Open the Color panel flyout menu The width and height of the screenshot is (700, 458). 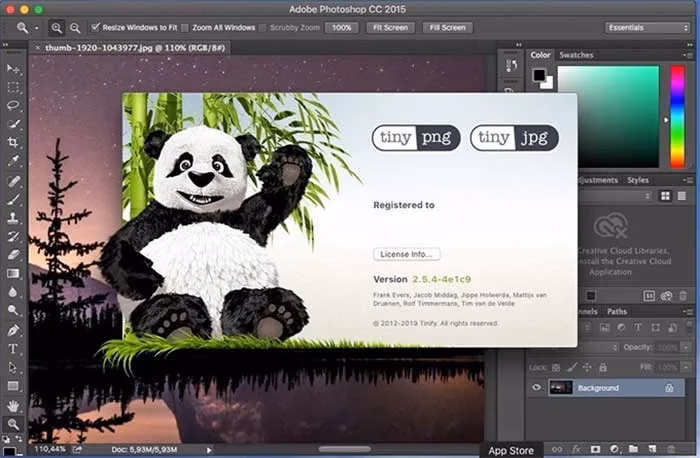pos(688,55)
